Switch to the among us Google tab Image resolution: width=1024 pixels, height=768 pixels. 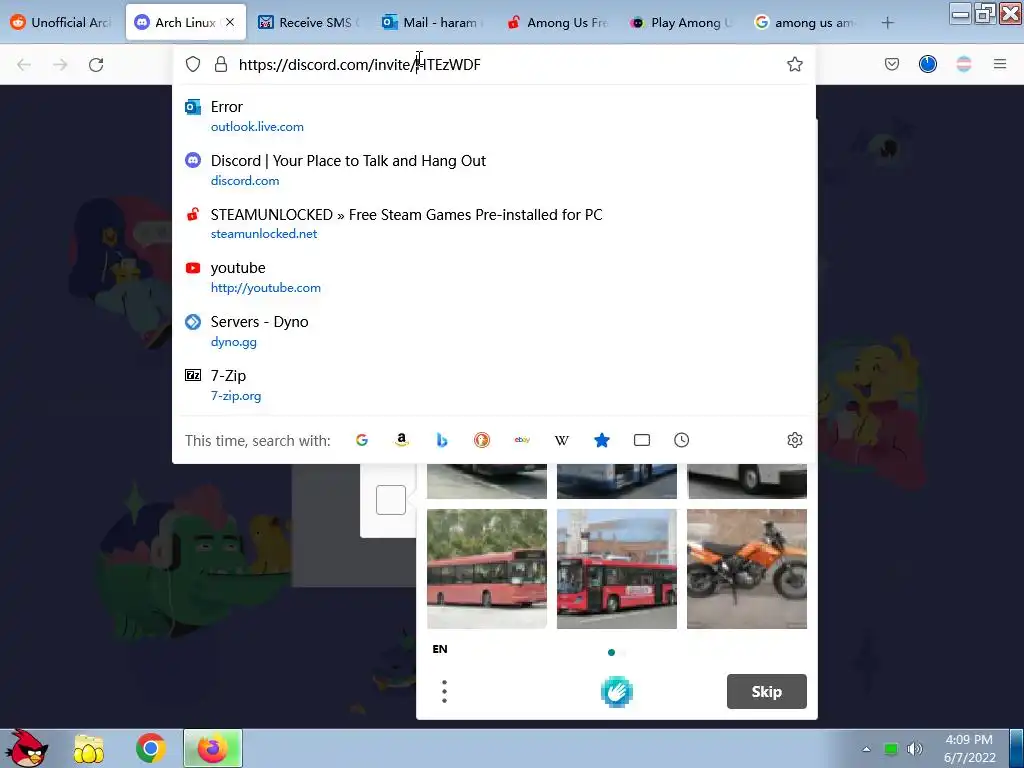[805, 22]
